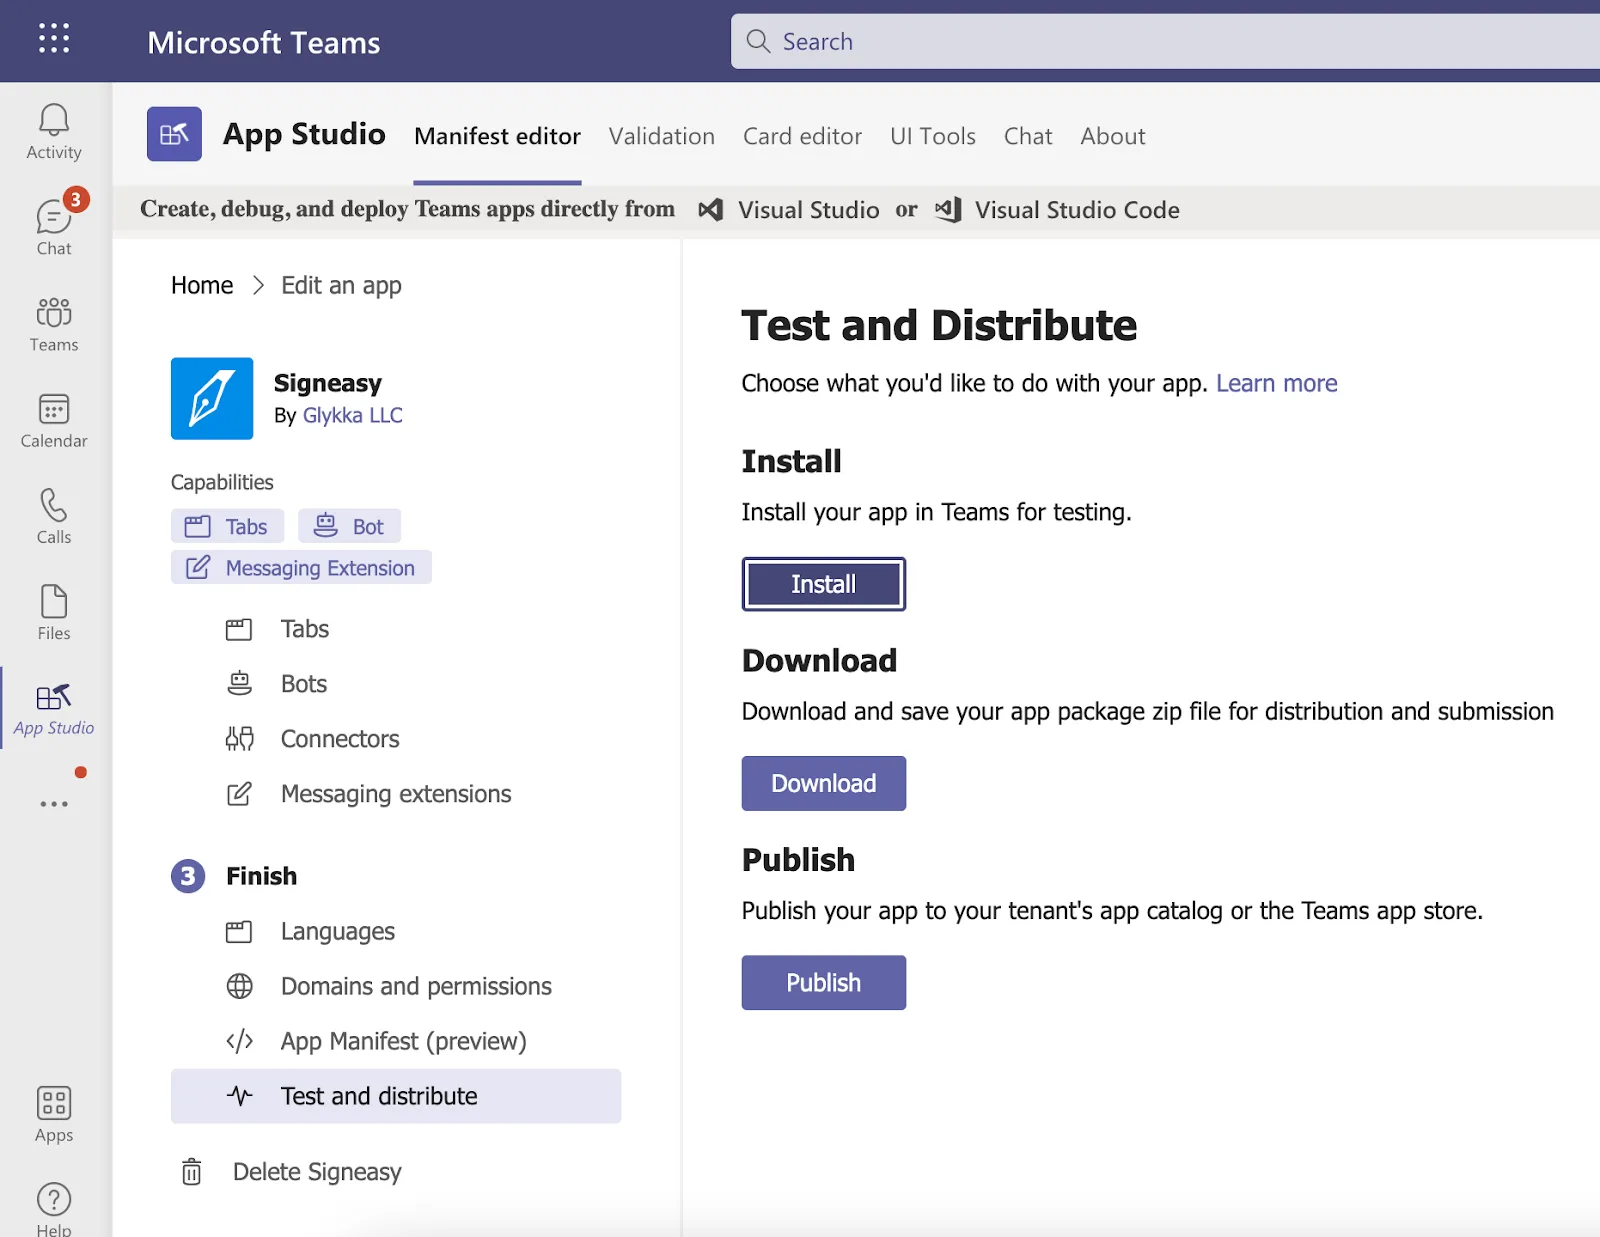Click the Connectors plug icon
This screenshot has width=1600, height=1237.
[x=239, y=738]
